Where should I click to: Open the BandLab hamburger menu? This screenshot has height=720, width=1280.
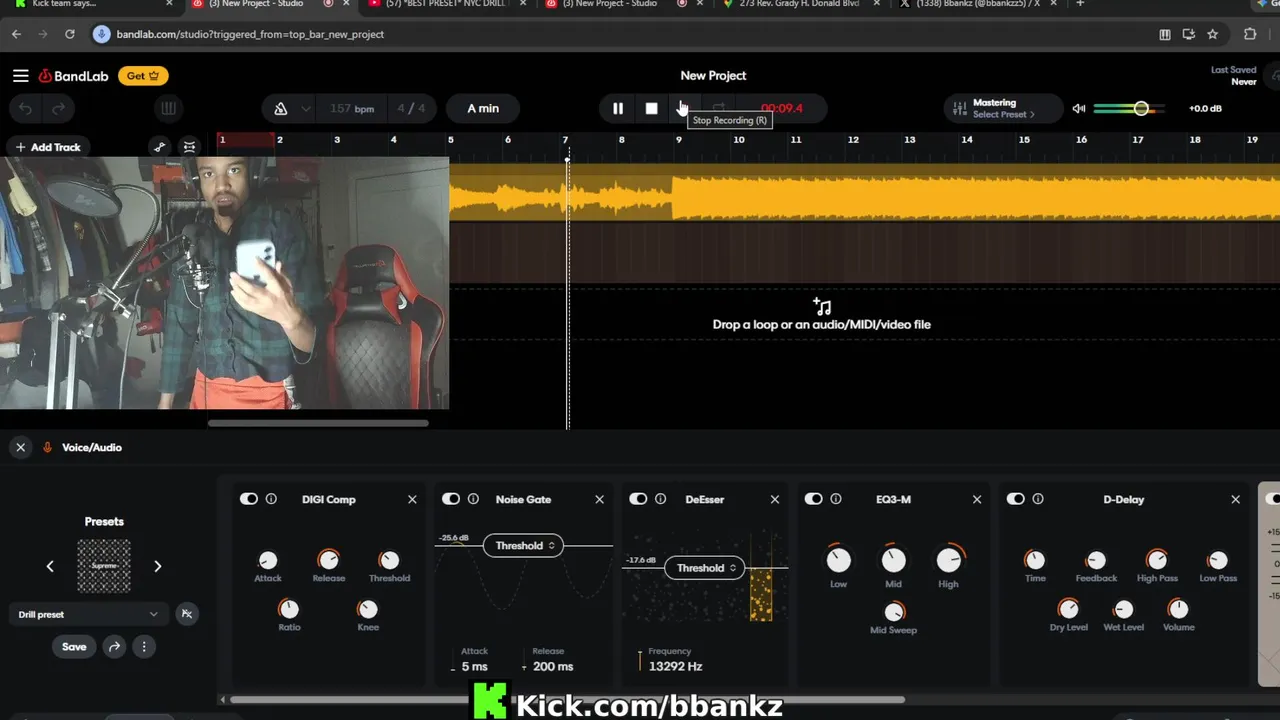point(20,76)
